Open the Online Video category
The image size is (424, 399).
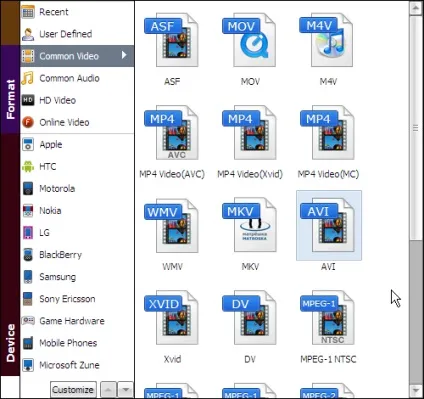(77, 122)
